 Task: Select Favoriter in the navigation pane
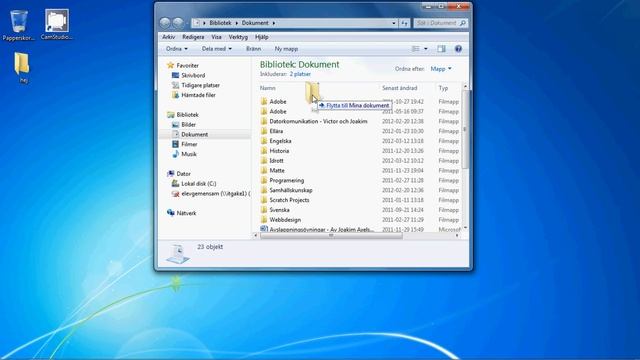click(x=187, y=66)
